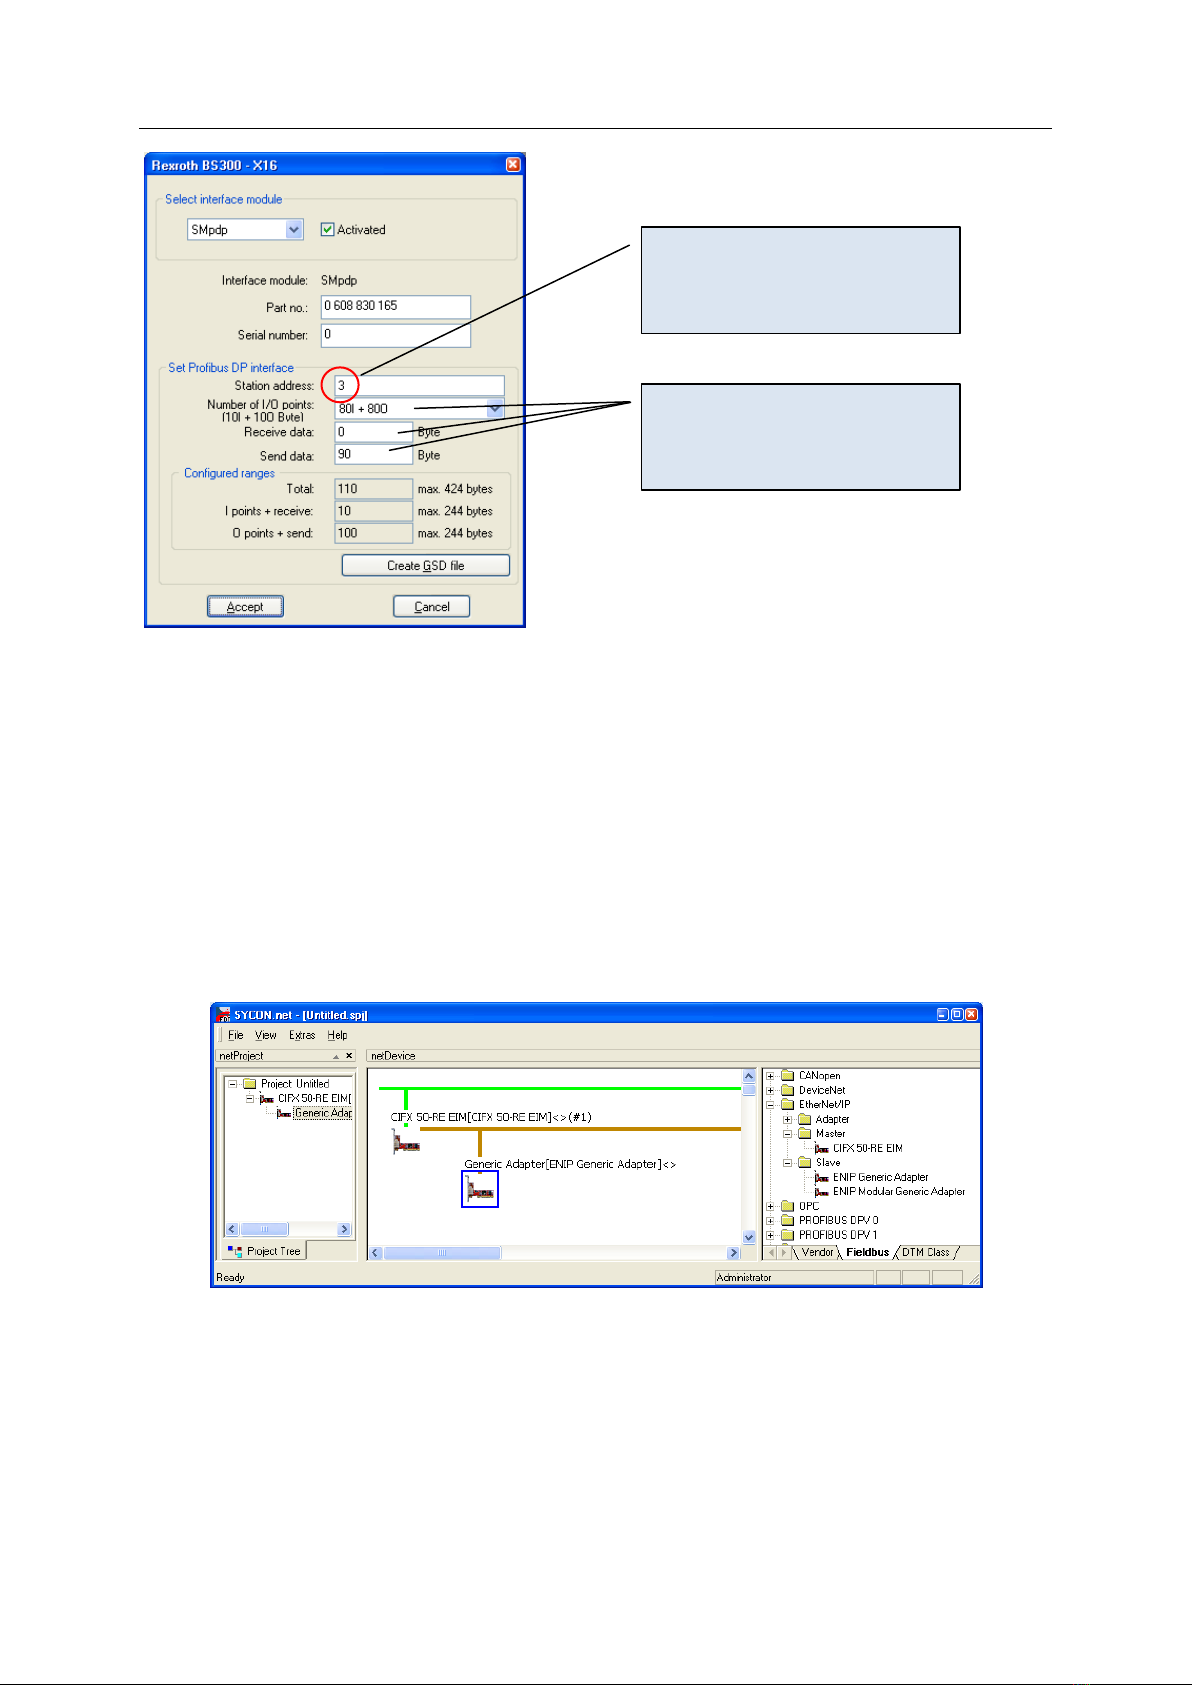Expand the PROFIBUS DPV 1 node
This screenshot has height=1685, width=1192.
click(x=770, y=1236)
